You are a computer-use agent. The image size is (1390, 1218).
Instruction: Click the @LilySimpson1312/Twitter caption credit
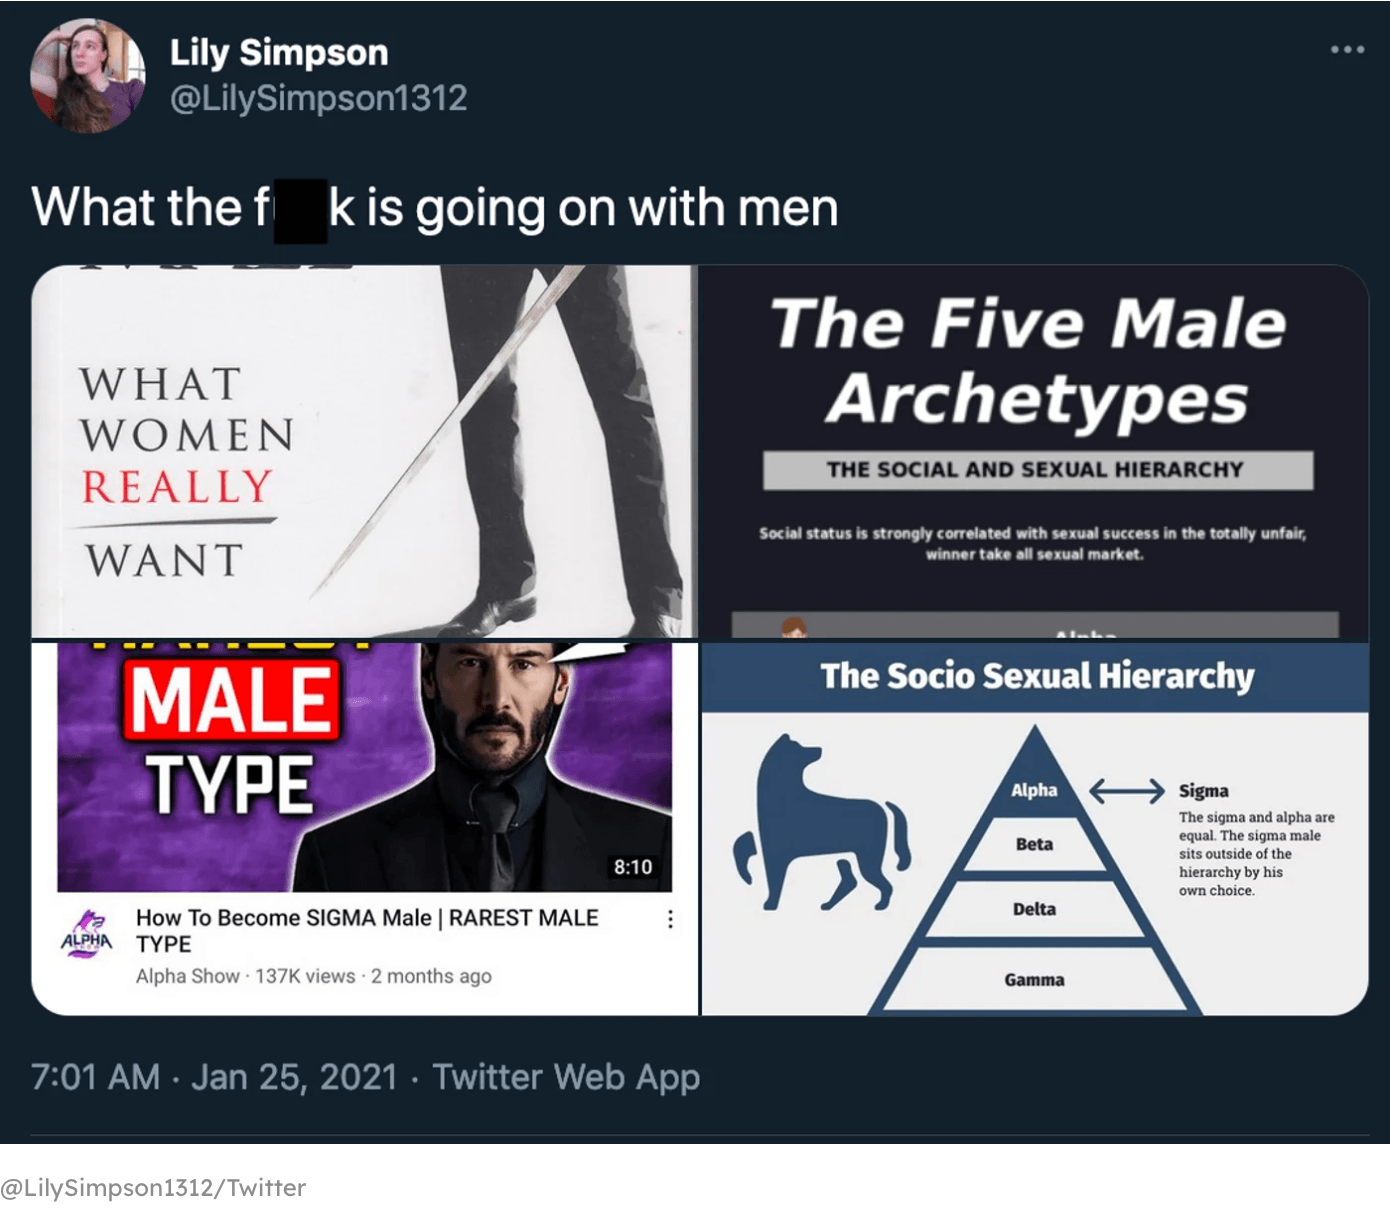153,1188
